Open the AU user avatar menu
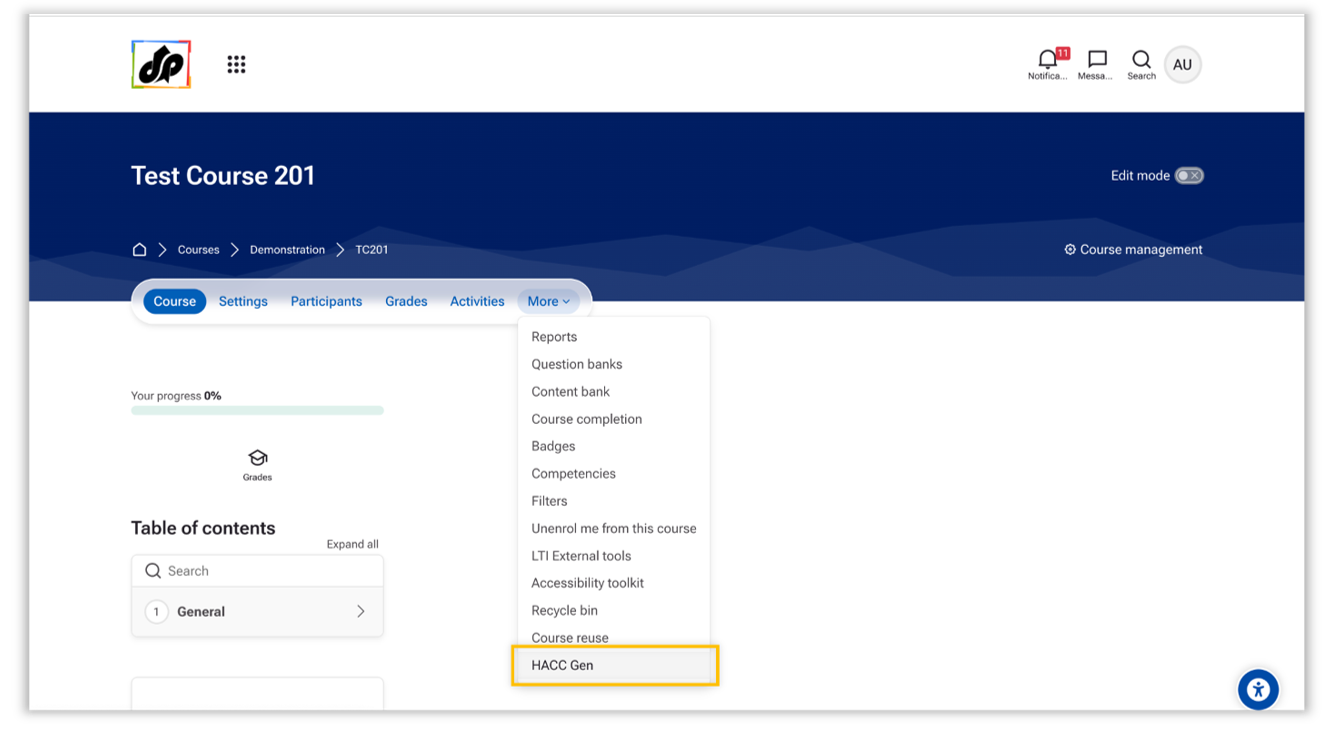The height and width of the screenshot is (736, 1332). (1182, 64)
